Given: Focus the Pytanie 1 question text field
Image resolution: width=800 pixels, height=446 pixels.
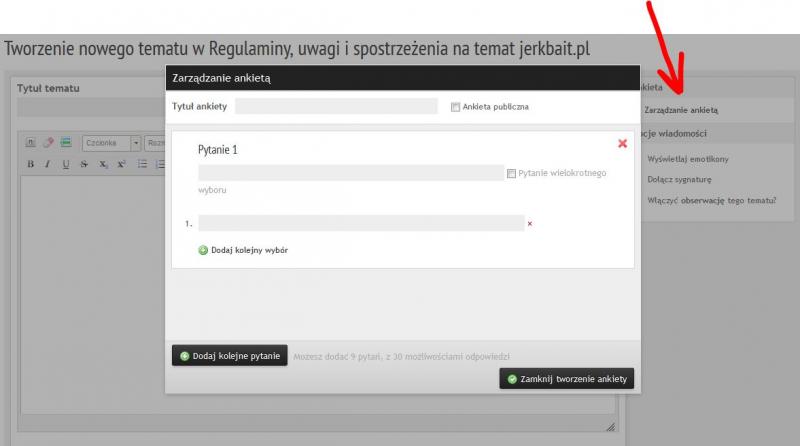Looking at the screenshot, I should point(351,173).
